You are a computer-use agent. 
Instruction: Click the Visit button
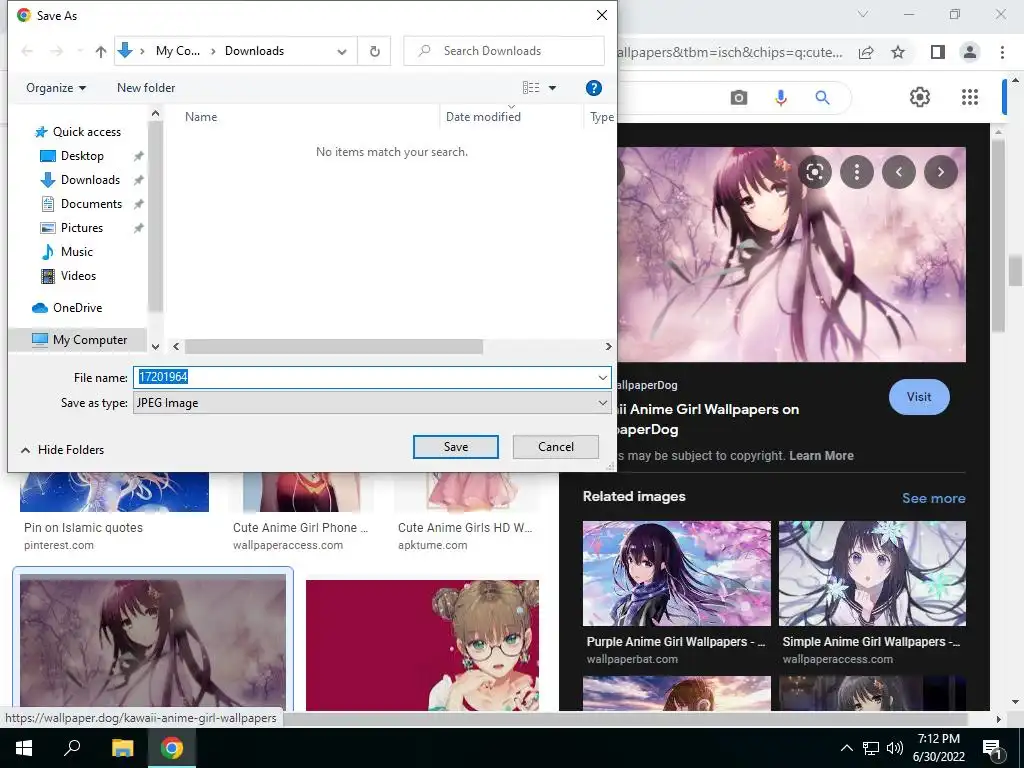(919, 397)
